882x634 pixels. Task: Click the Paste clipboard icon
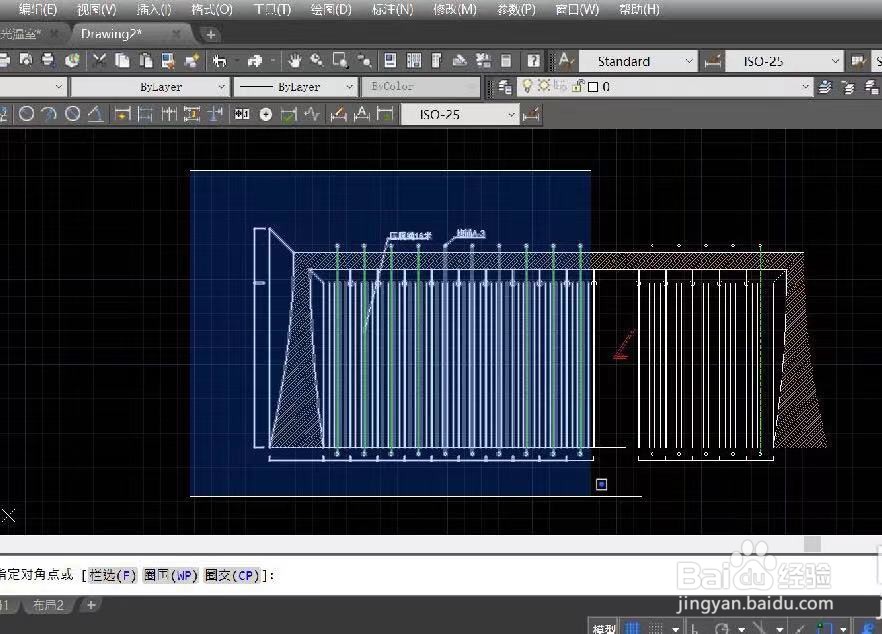coord(146,60)
